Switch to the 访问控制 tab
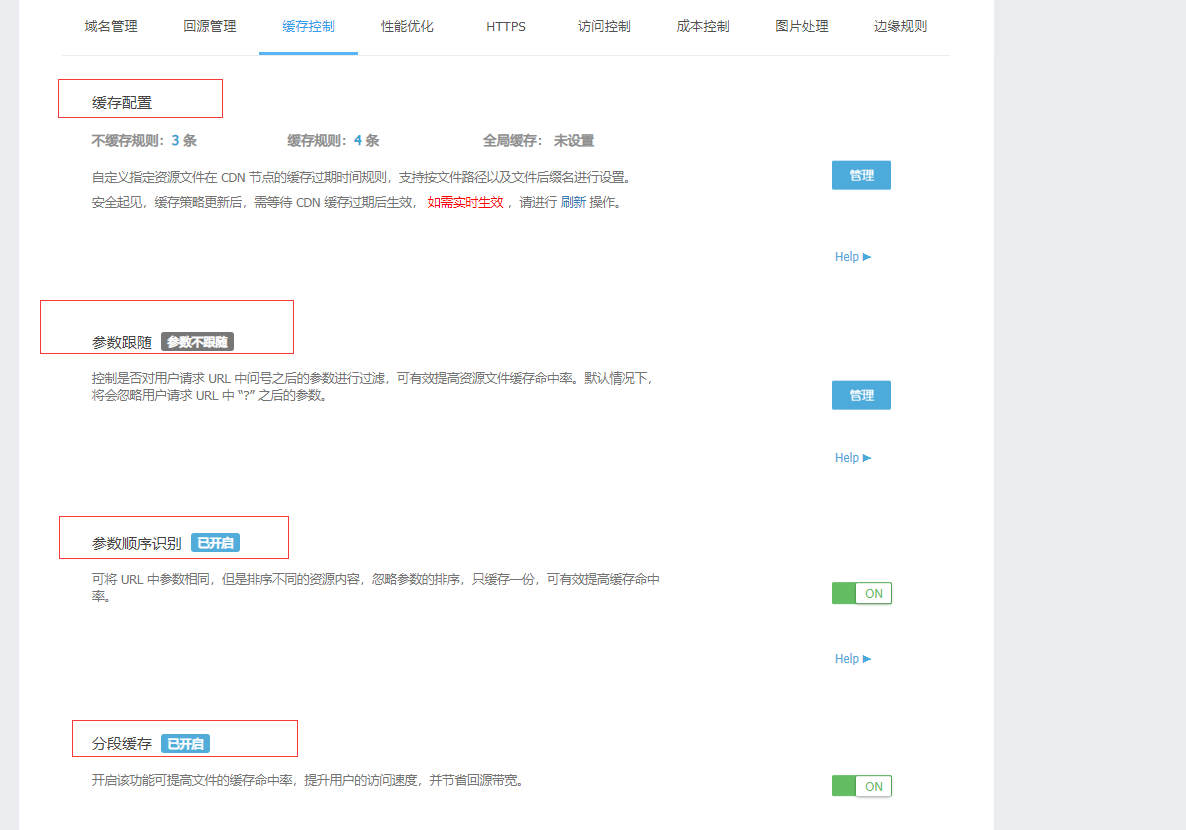The image size is (1186, 830). click(x=604, y=27)
